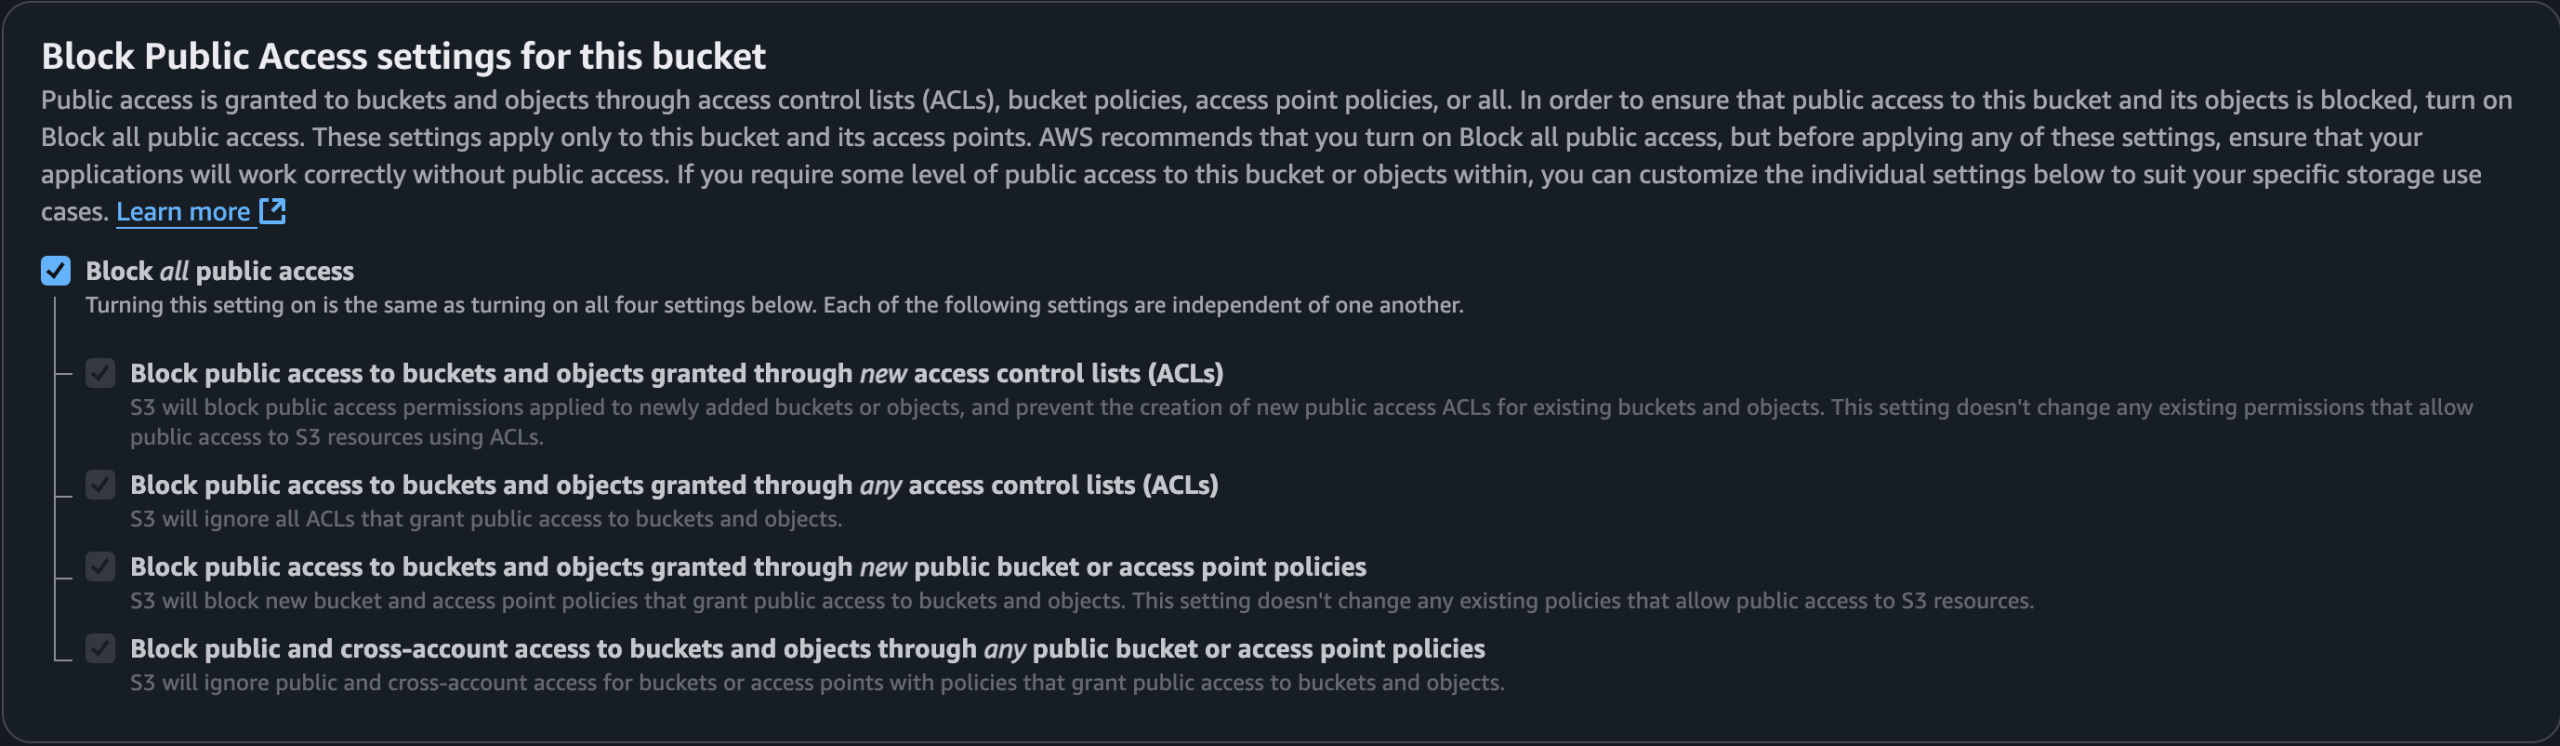The width and height of the screenshot is (2560, 746).
Task: Click the "S3 will block new bucket" description
Action: coord(1081,601)
